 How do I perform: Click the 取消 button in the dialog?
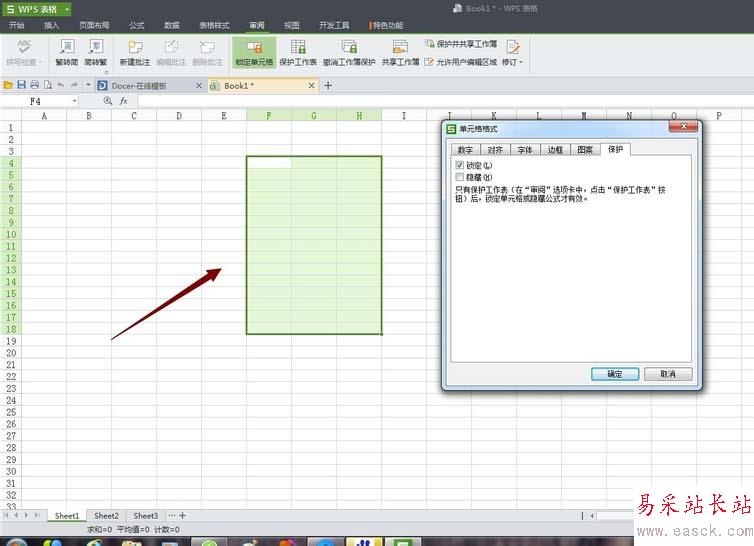(668, 374)
